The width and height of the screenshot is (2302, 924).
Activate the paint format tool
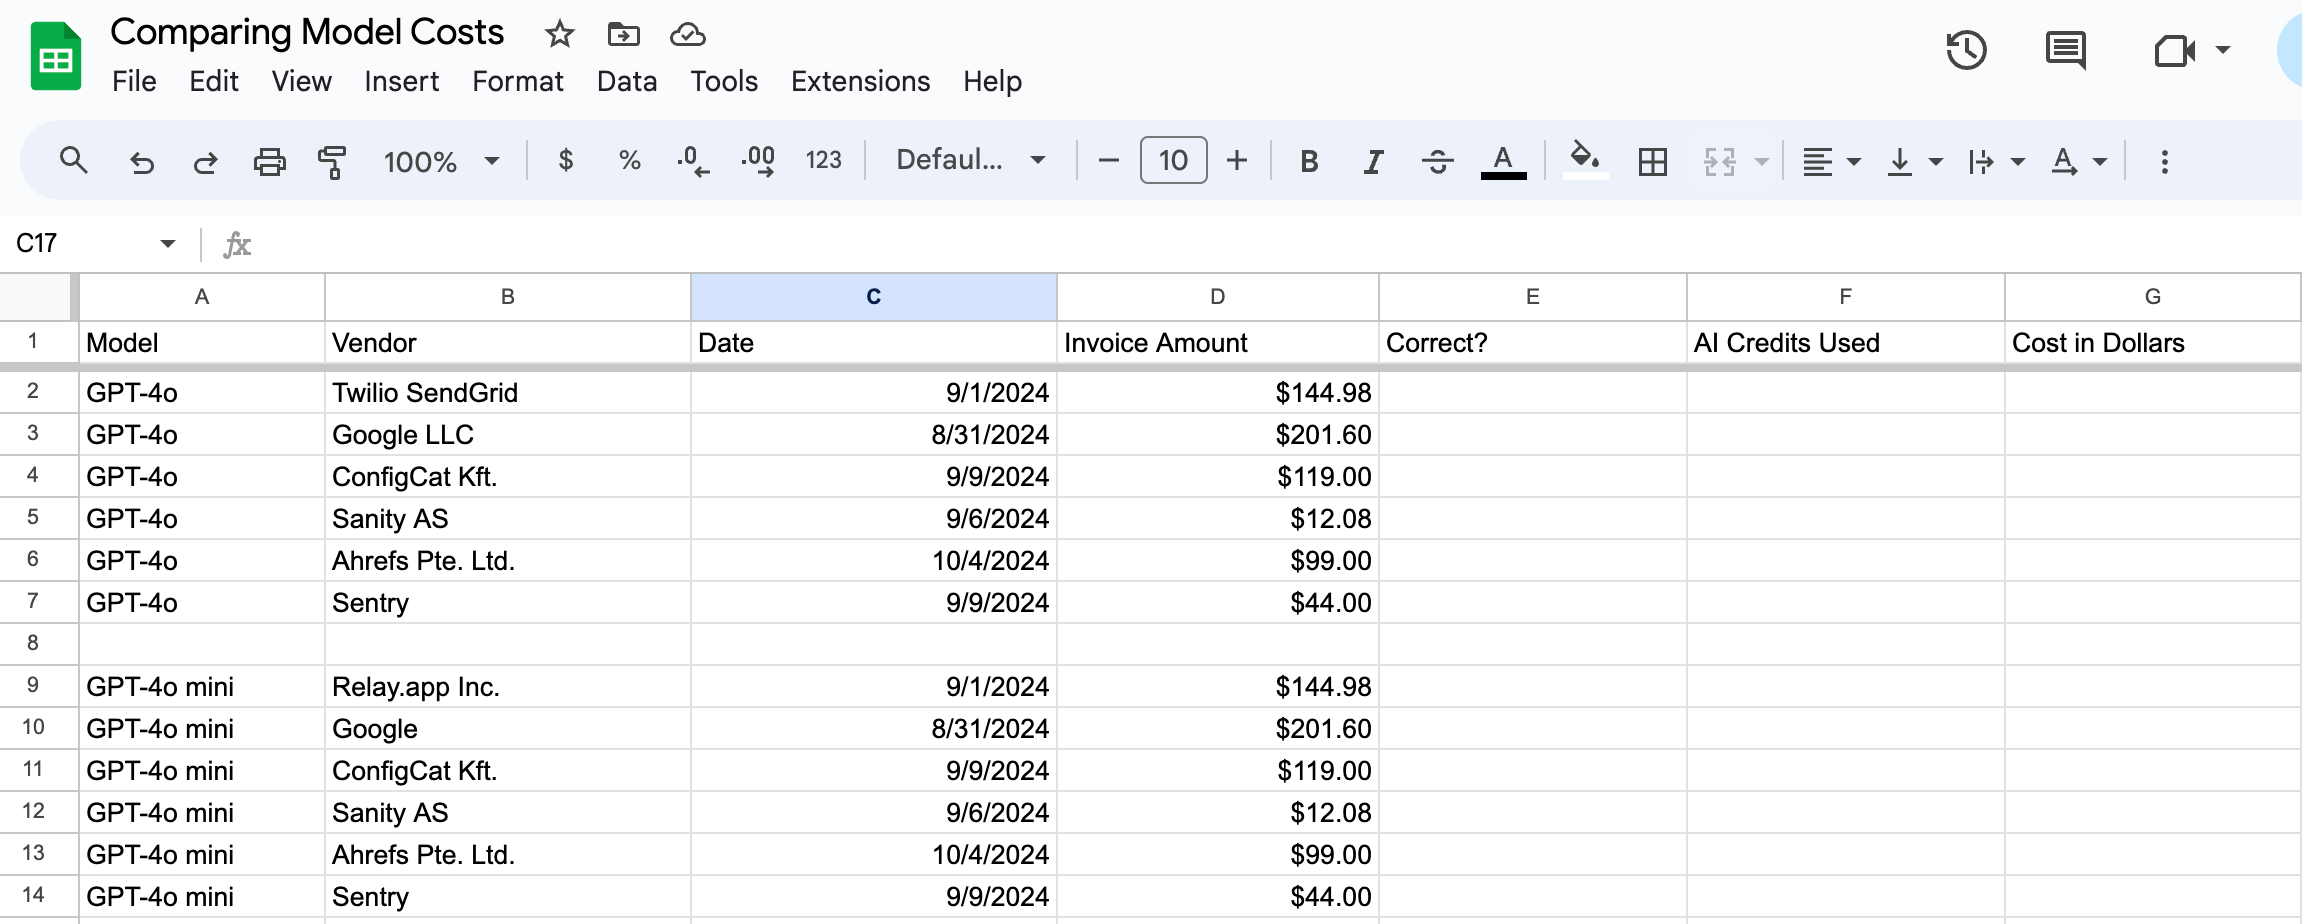coord(332,161)
